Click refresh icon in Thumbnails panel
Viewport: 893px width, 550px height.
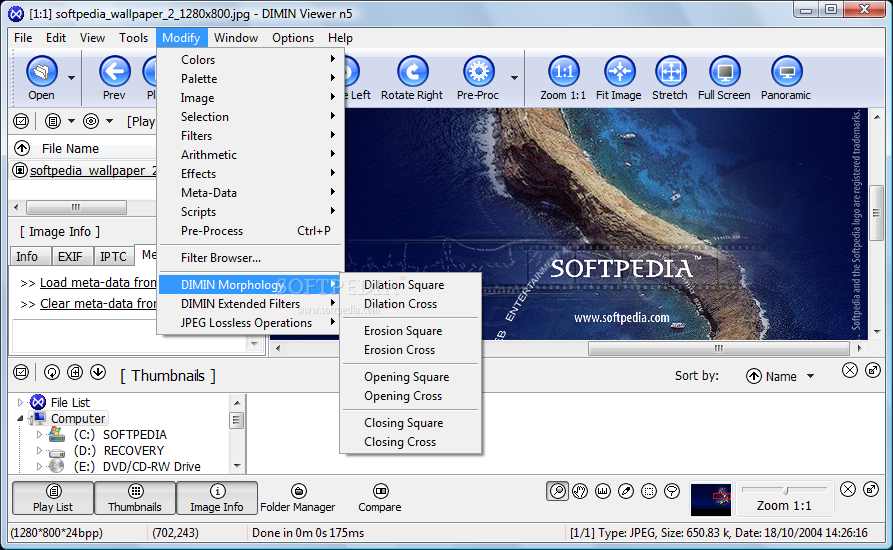[x=52, y=372]
